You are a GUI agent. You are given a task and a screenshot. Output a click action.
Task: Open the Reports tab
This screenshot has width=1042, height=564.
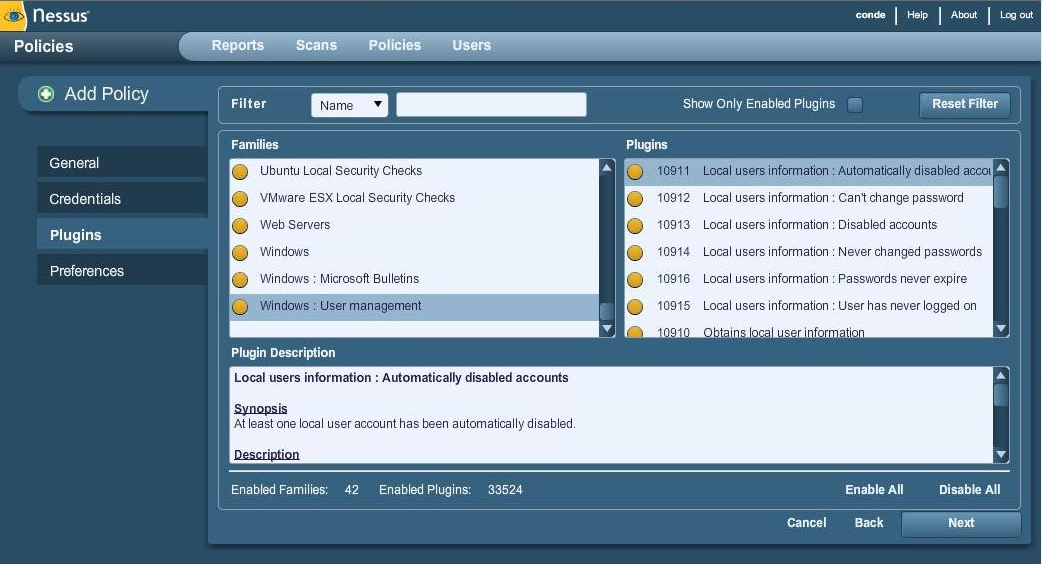[238, 45]
